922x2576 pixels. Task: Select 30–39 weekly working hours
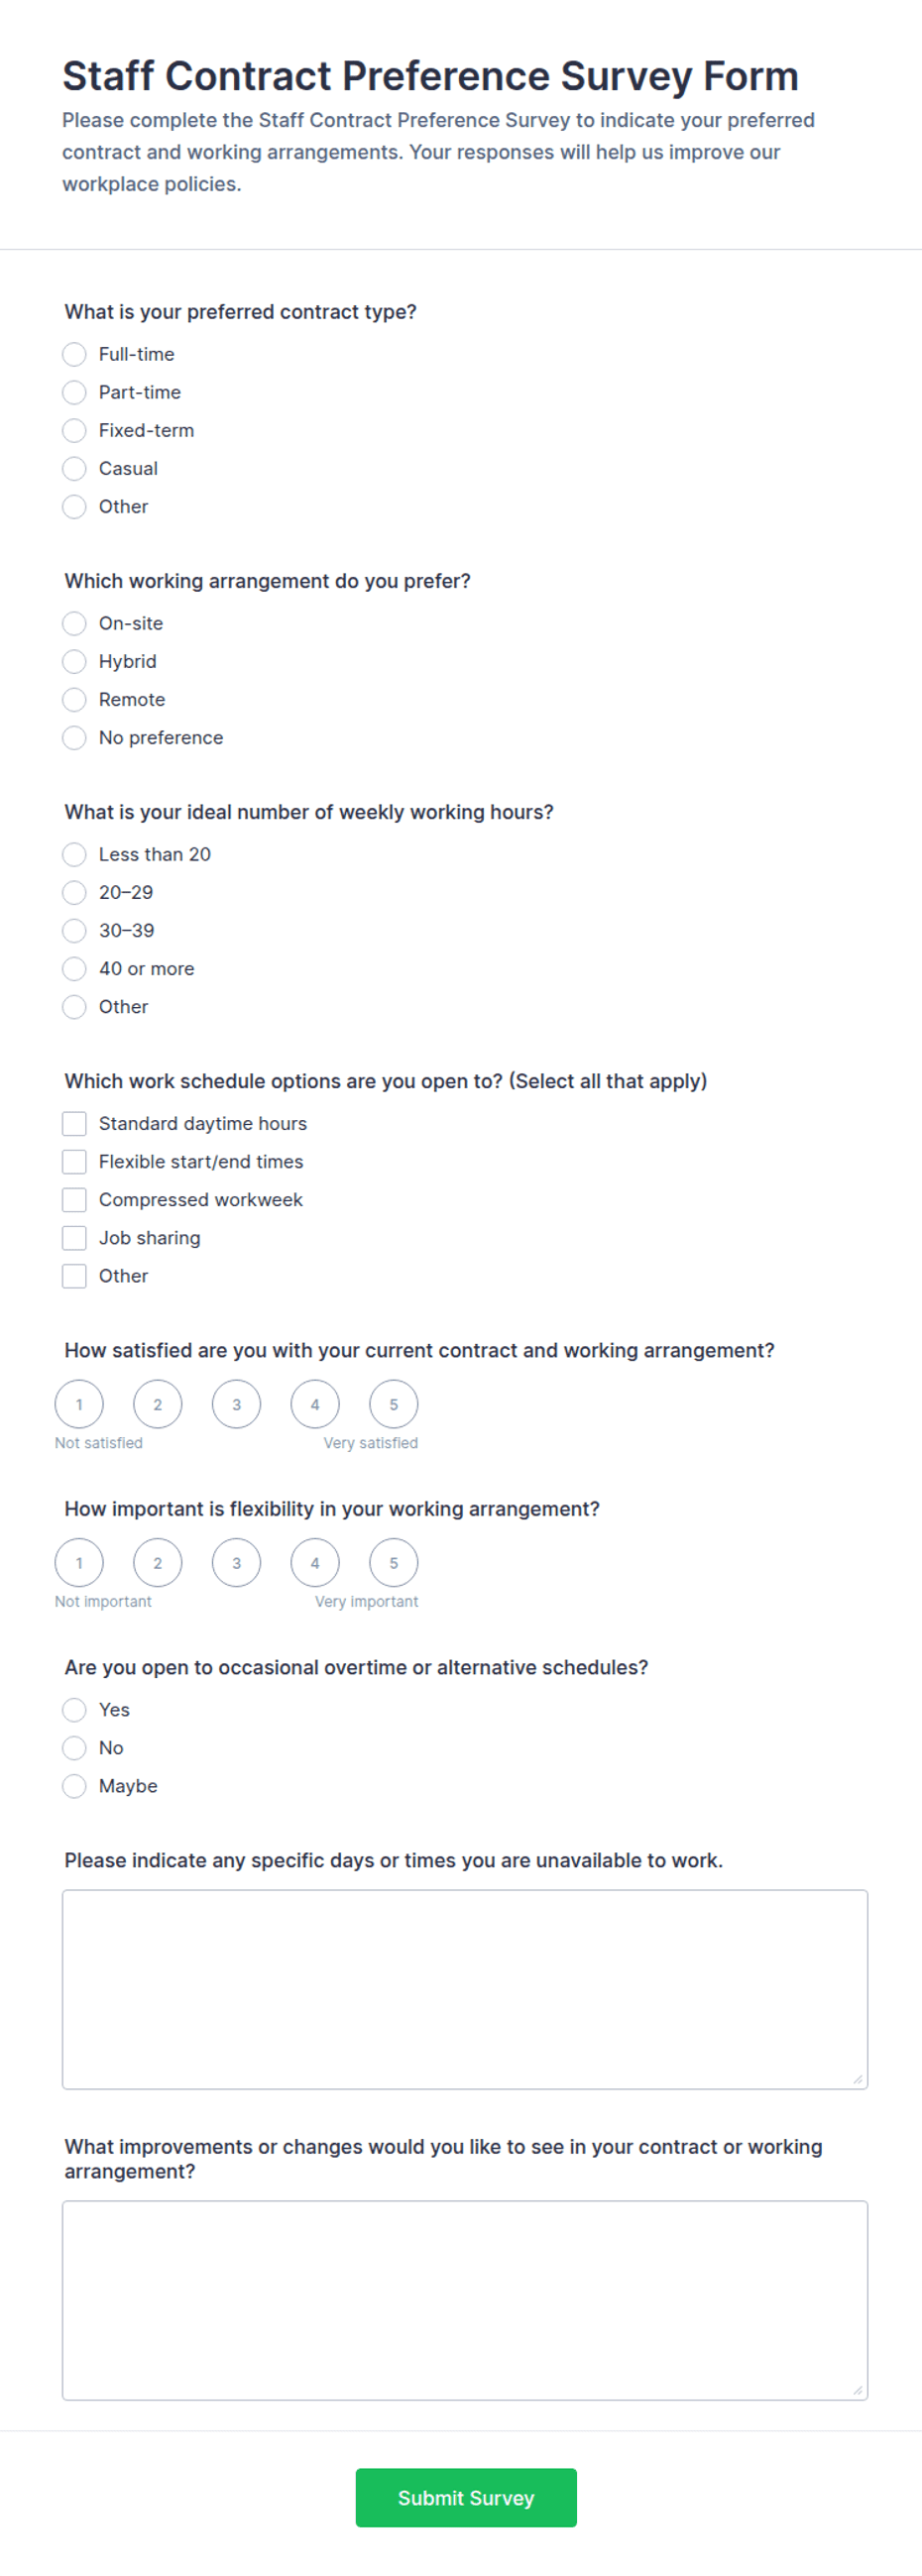point(74,930)
